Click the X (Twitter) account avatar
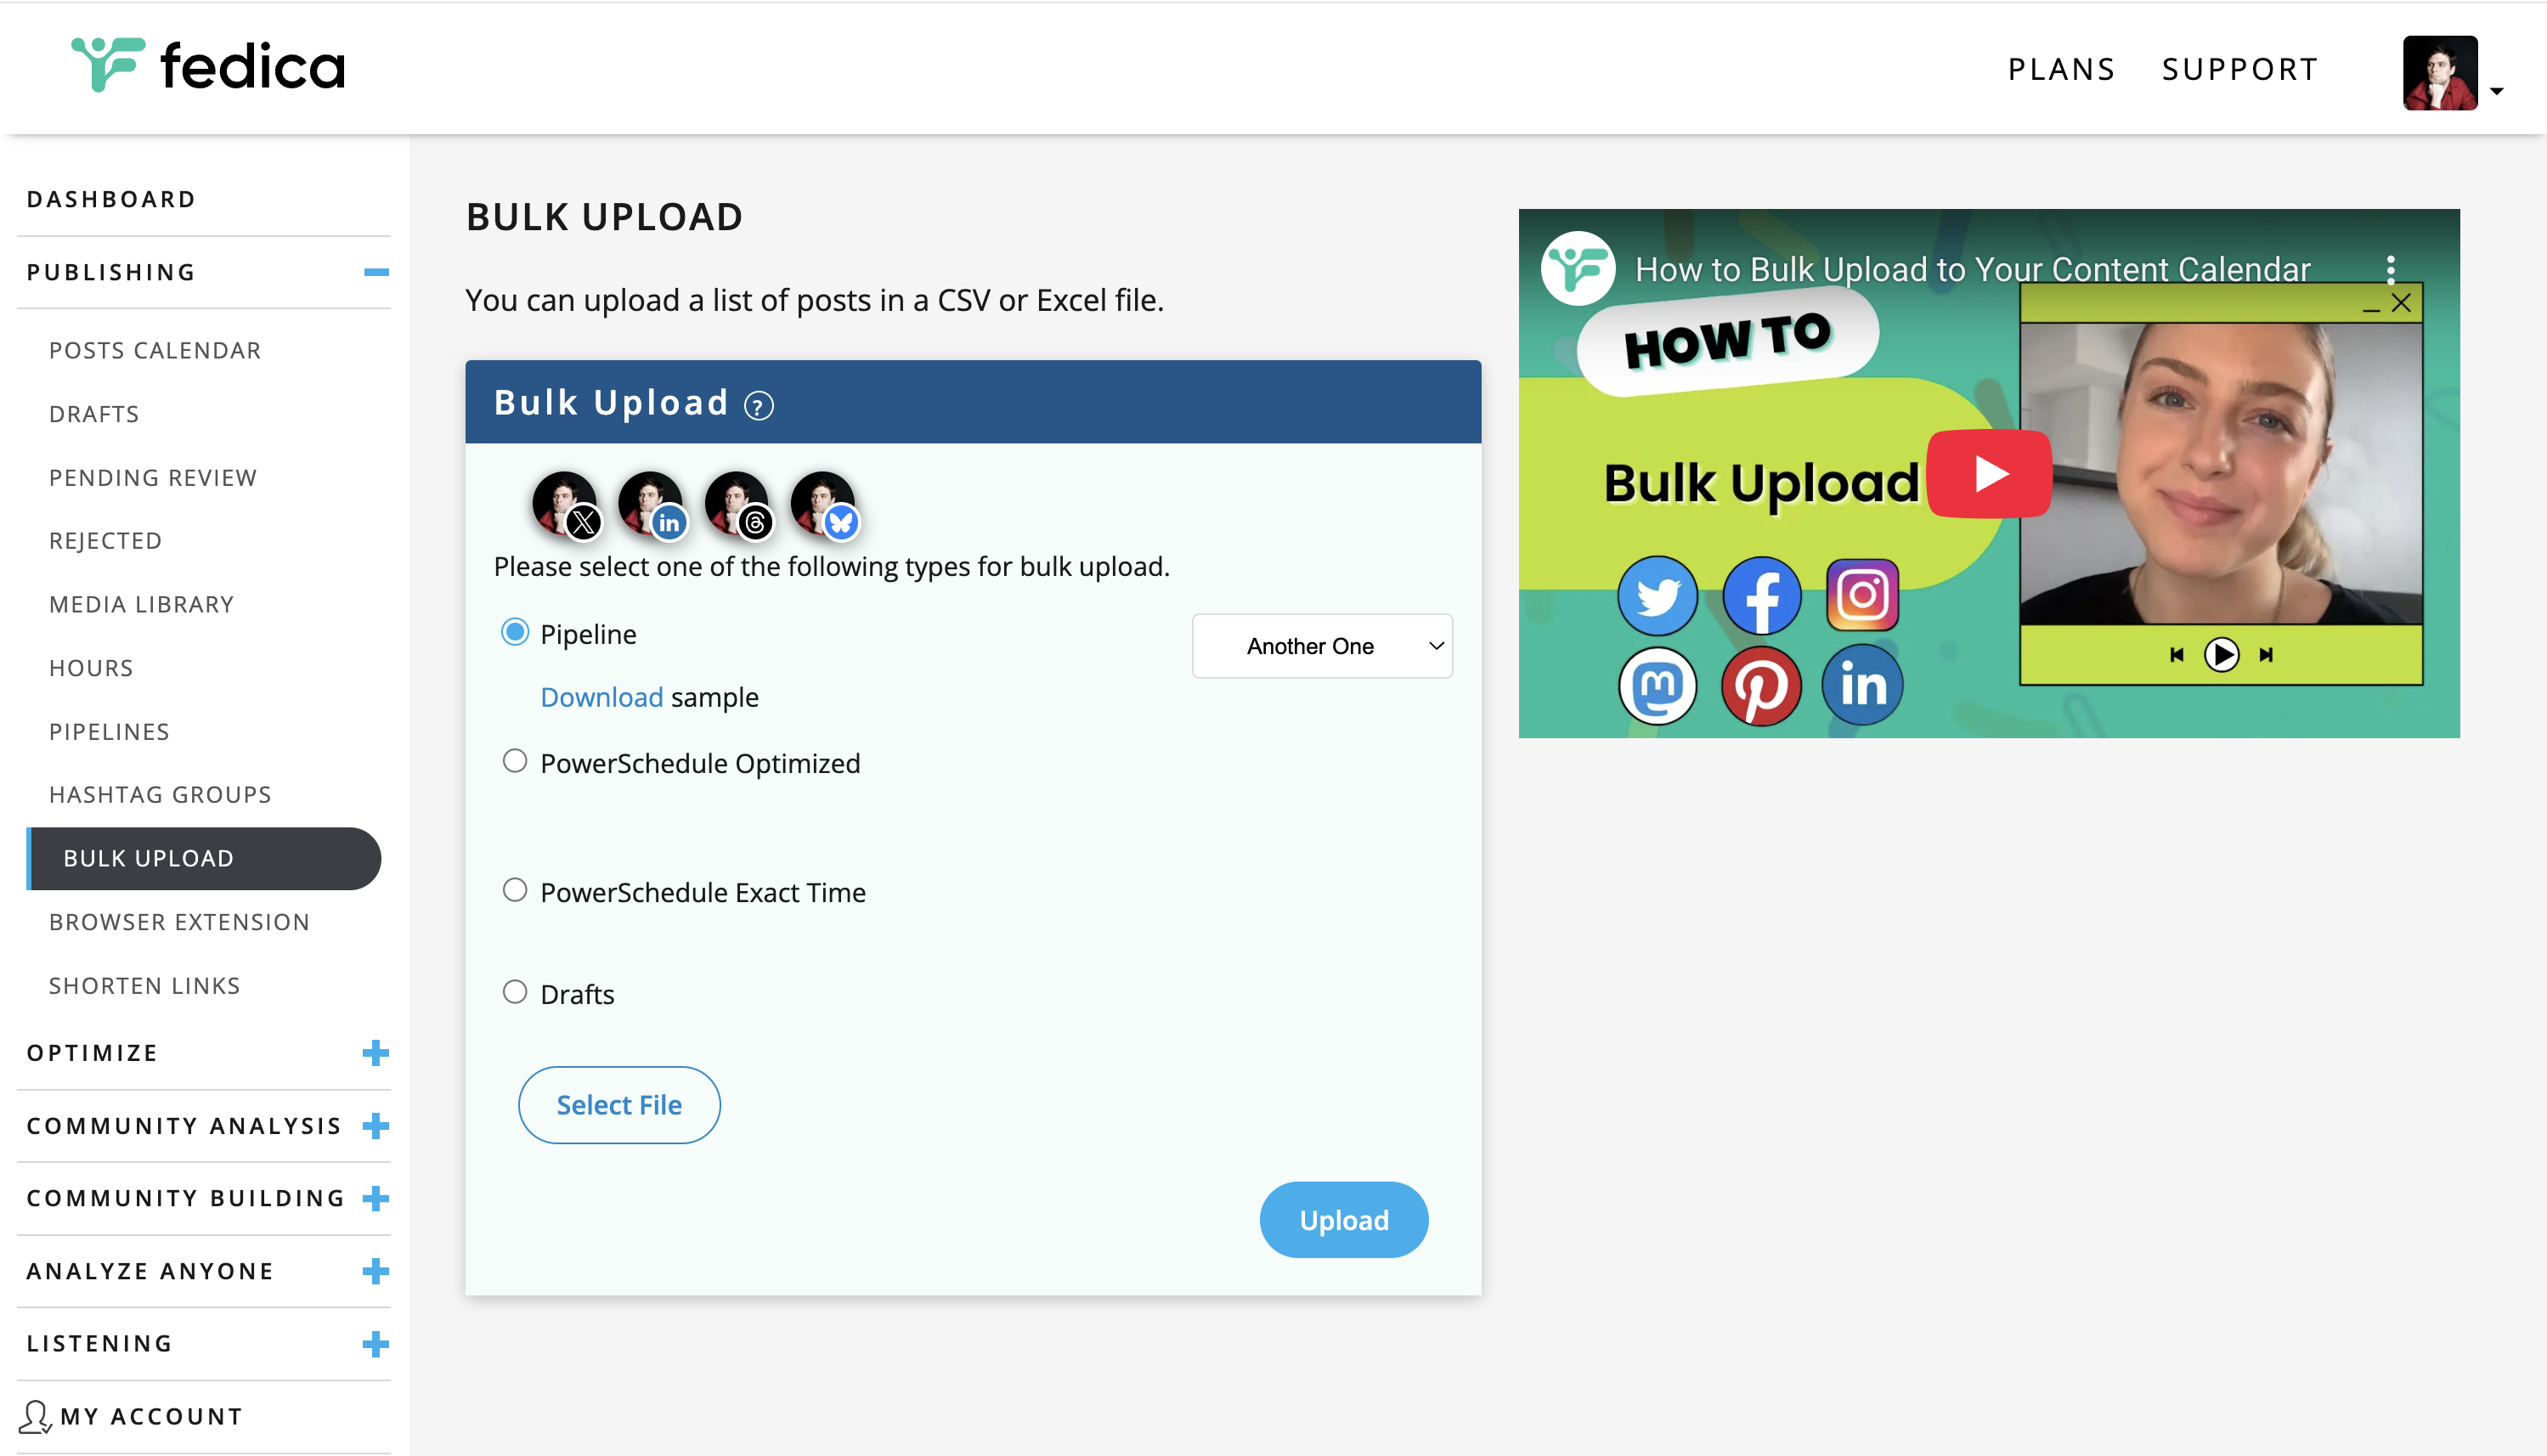 click(x=565, y=503)
